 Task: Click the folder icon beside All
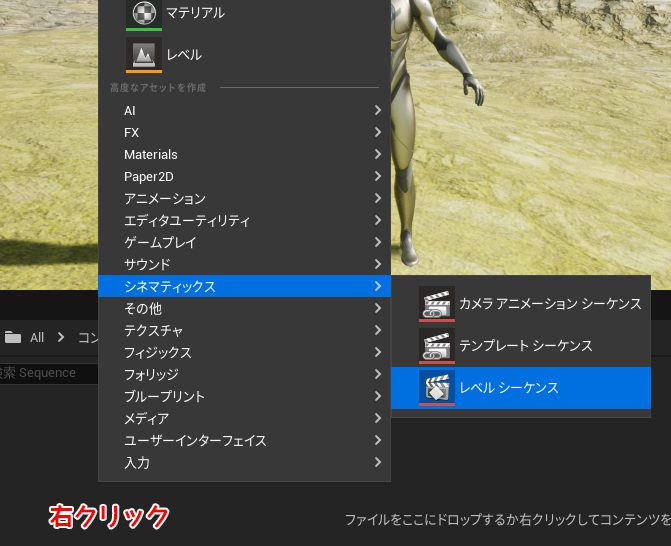(x=13, y=337)
